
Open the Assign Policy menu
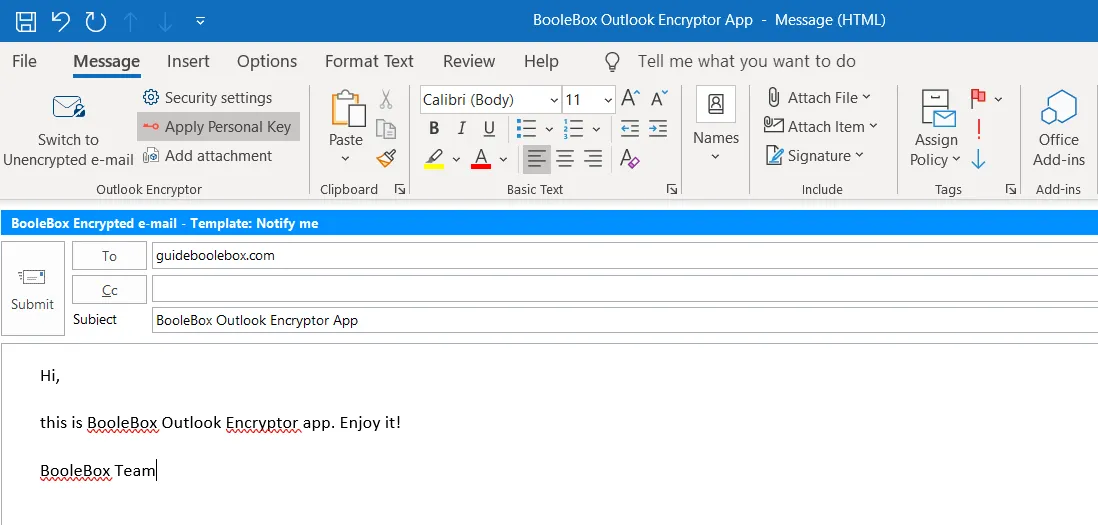point(936,129)
